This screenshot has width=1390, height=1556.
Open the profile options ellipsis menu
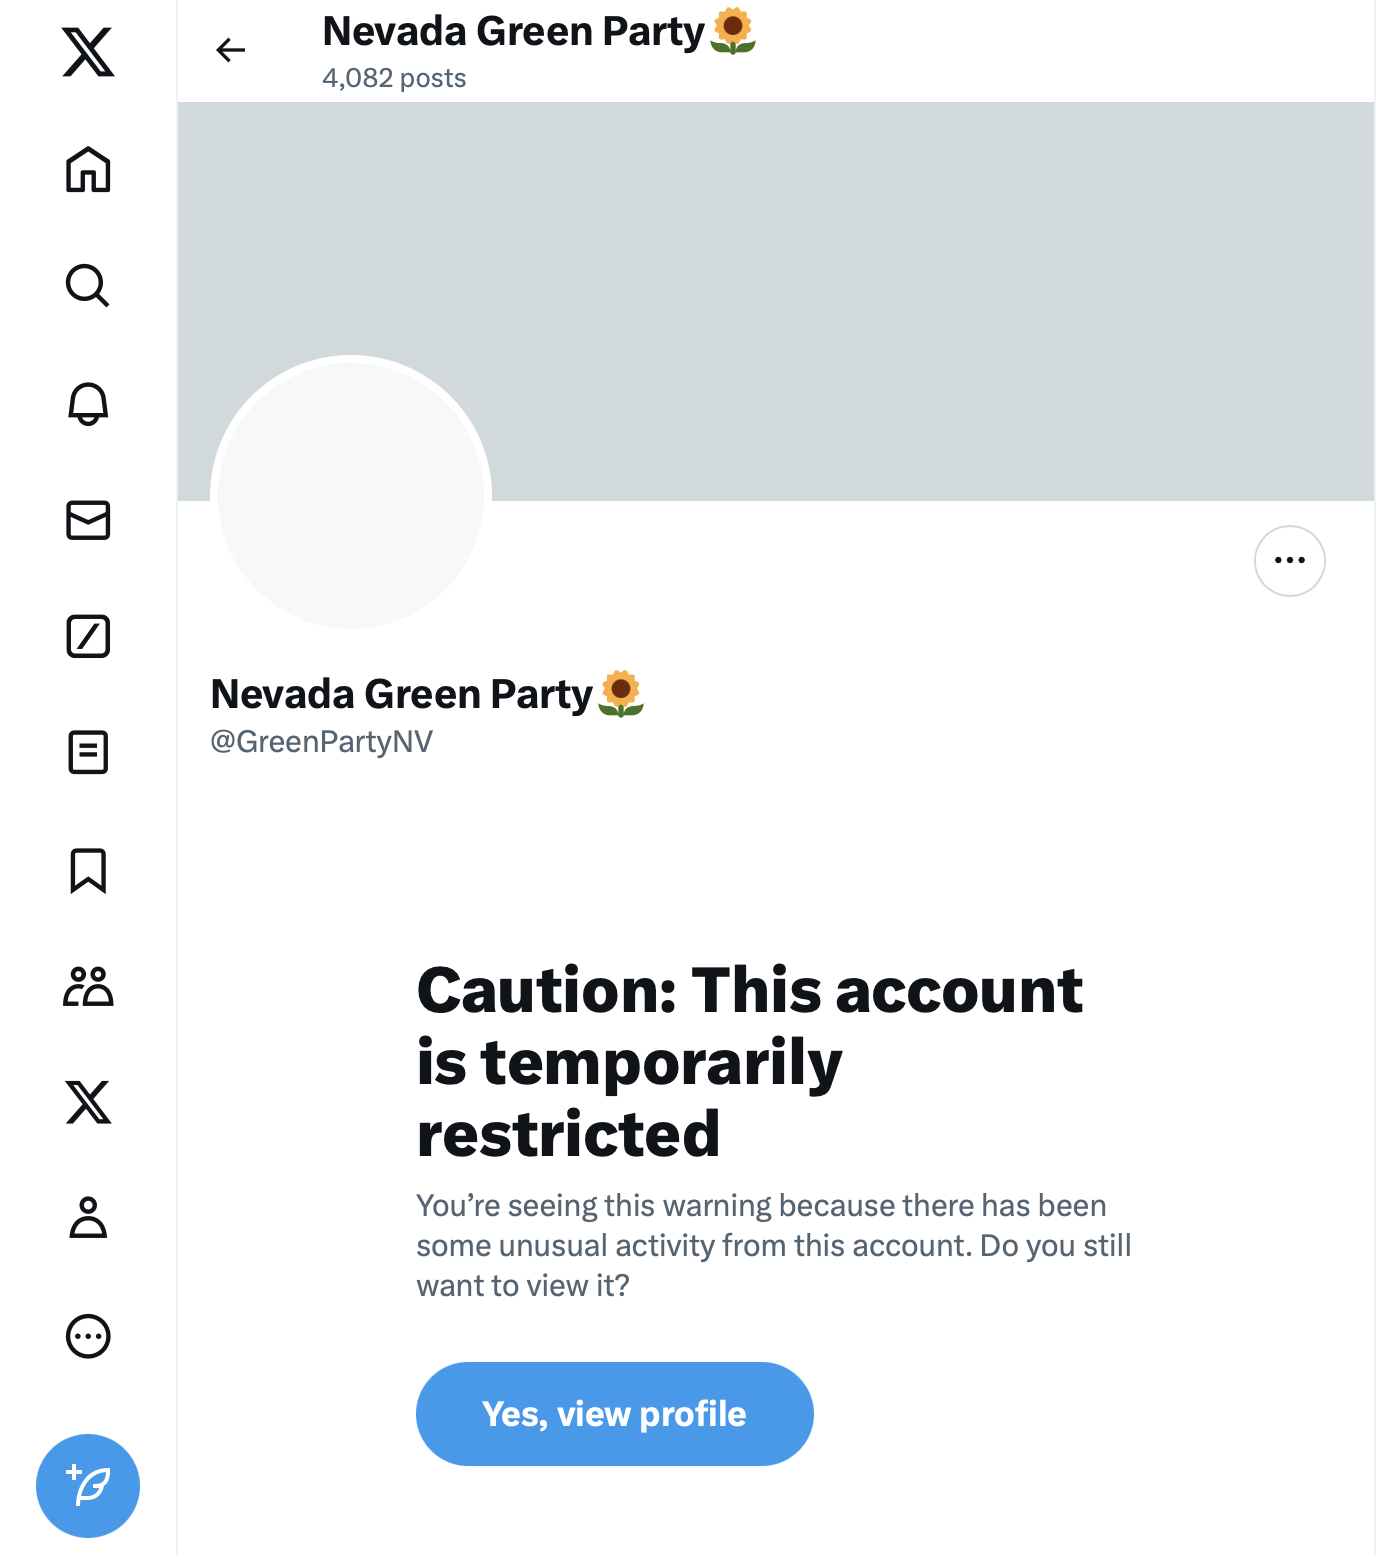click(1289, 560)
